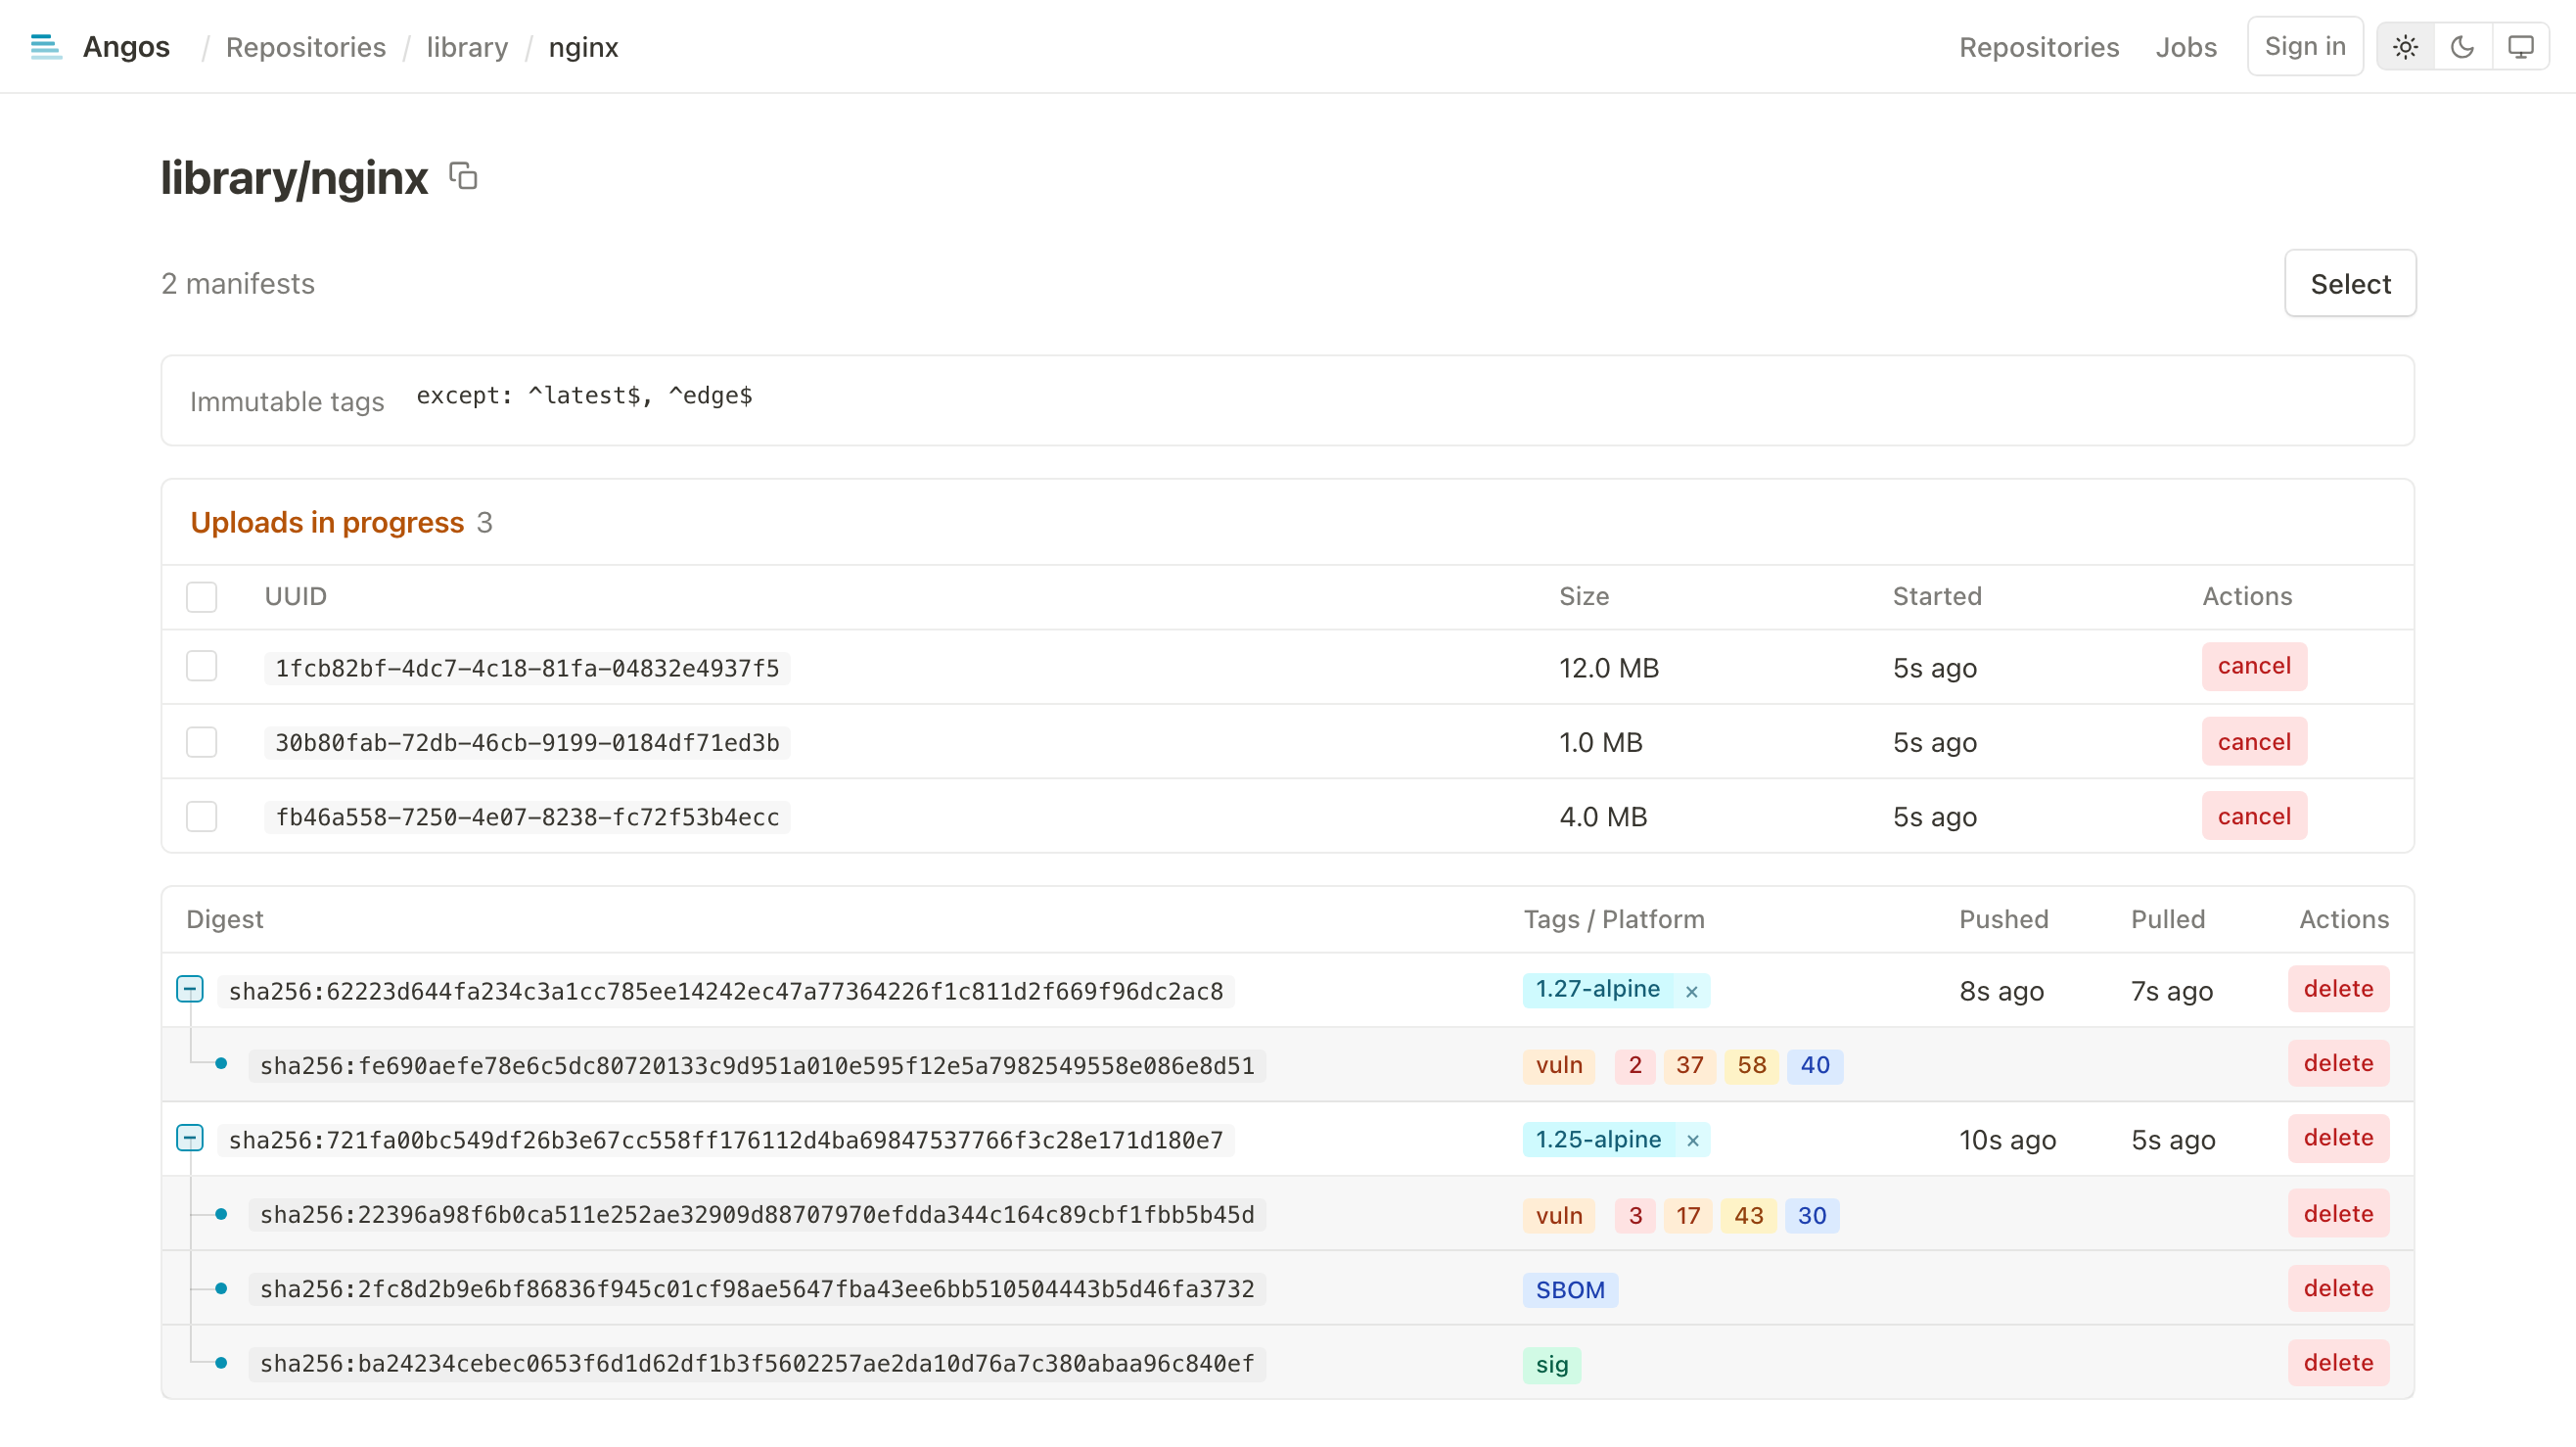The width and height of the screenshot is (2576, 1447).
Task: Cancel the 12.0 MB upload
Action: (2254, 666)
